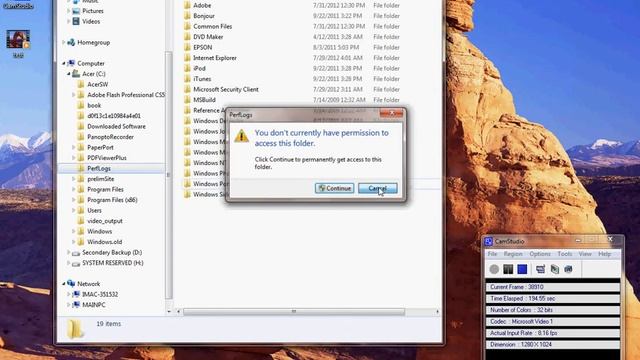
Task: Expand the Homegroup node
Action: (64, 42)
